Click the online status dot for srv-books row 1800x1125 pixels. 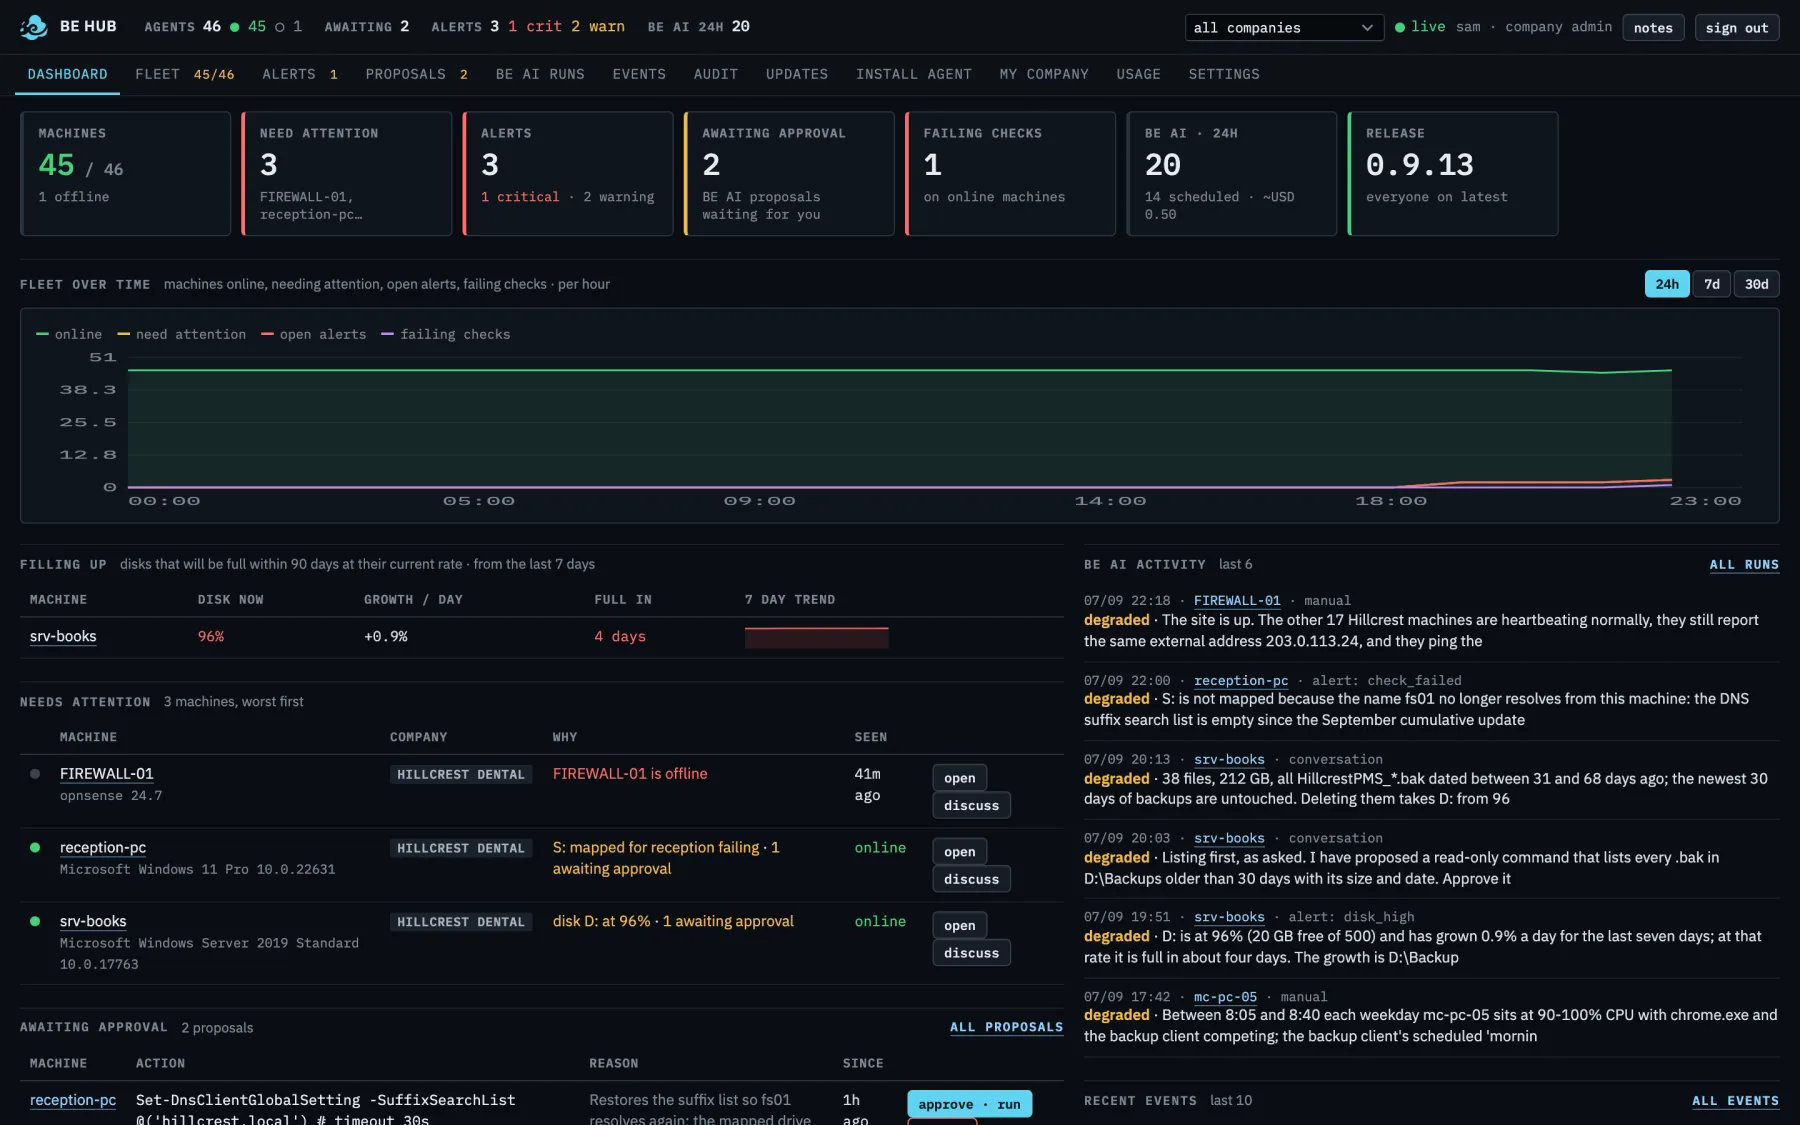click(x=35, y=921)
